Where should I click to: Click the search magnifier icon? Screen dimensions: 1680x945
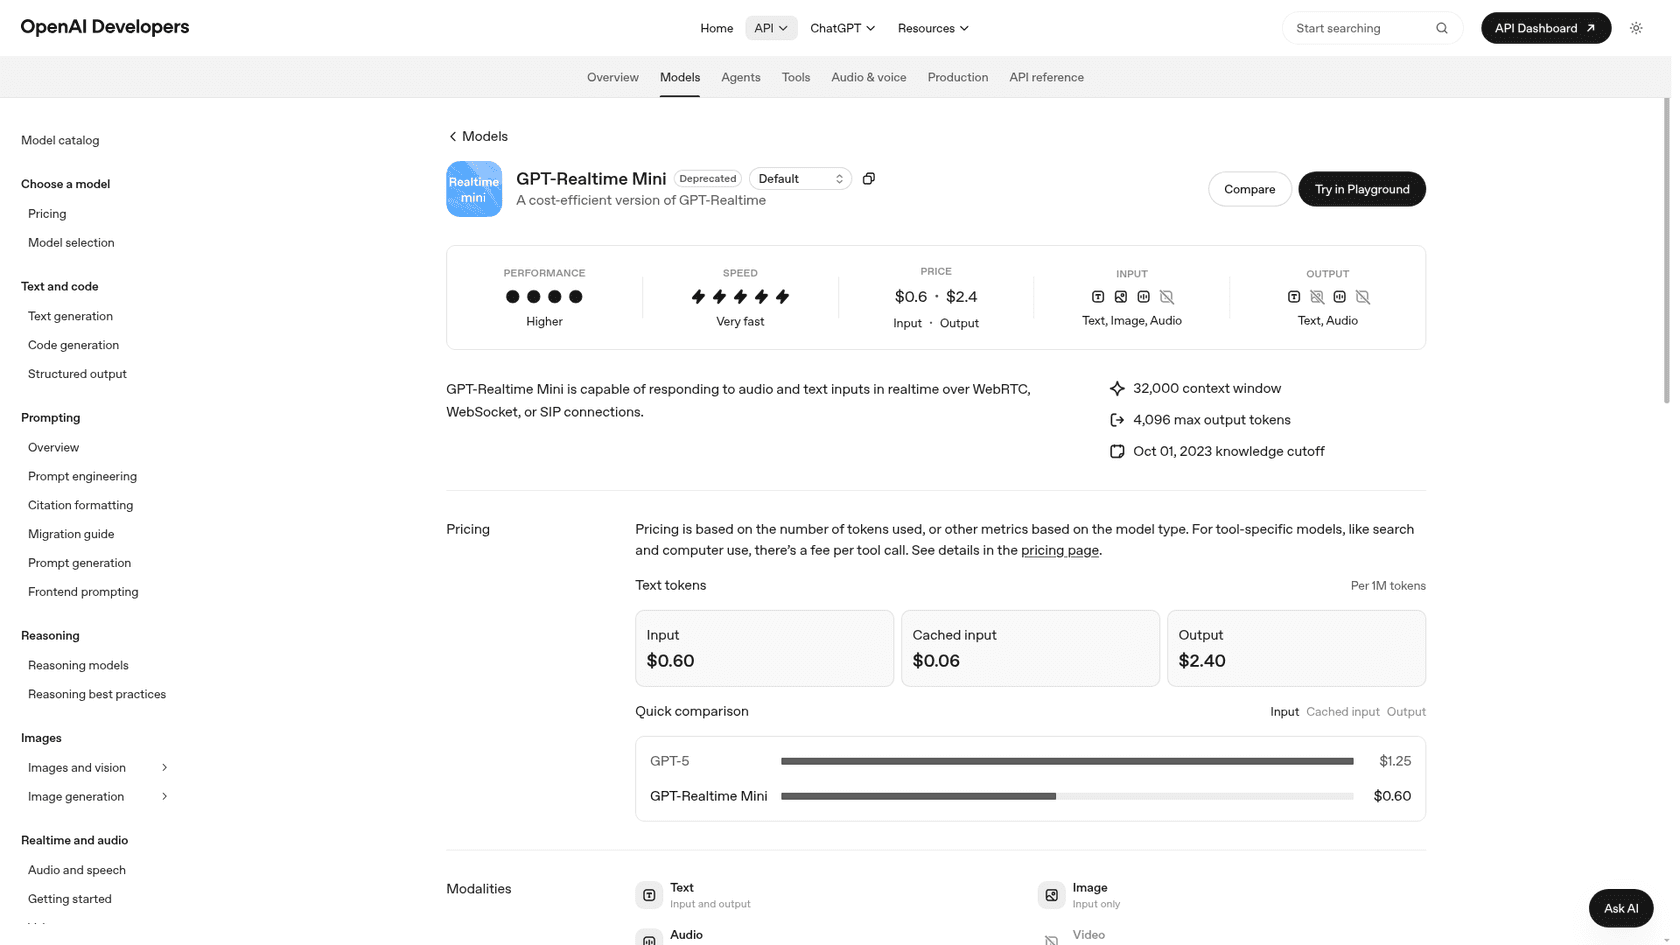1441,28
